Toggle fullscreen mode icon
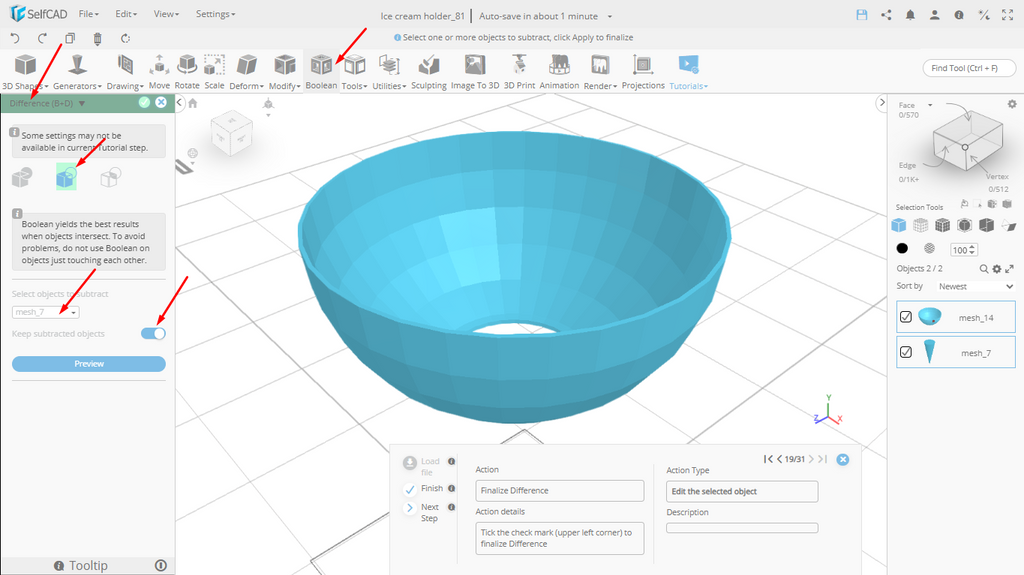The width and height of the screenshot is (1024, 575). (x=1008, y=15)
